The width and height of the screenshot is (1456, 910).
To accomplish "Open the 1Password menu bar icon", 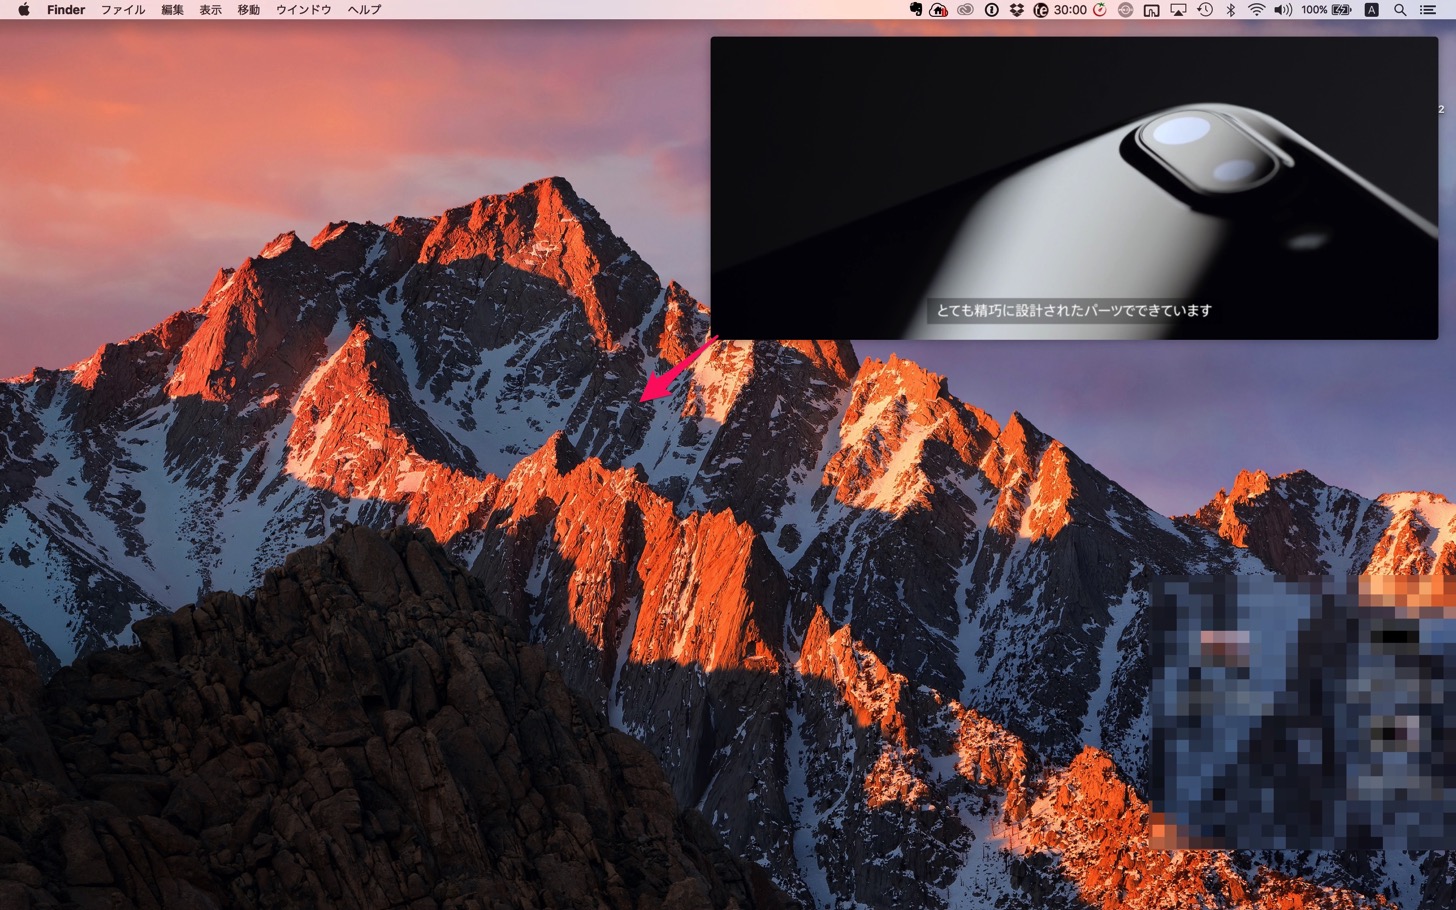I will pyautogui.click(x=991, y=10).
